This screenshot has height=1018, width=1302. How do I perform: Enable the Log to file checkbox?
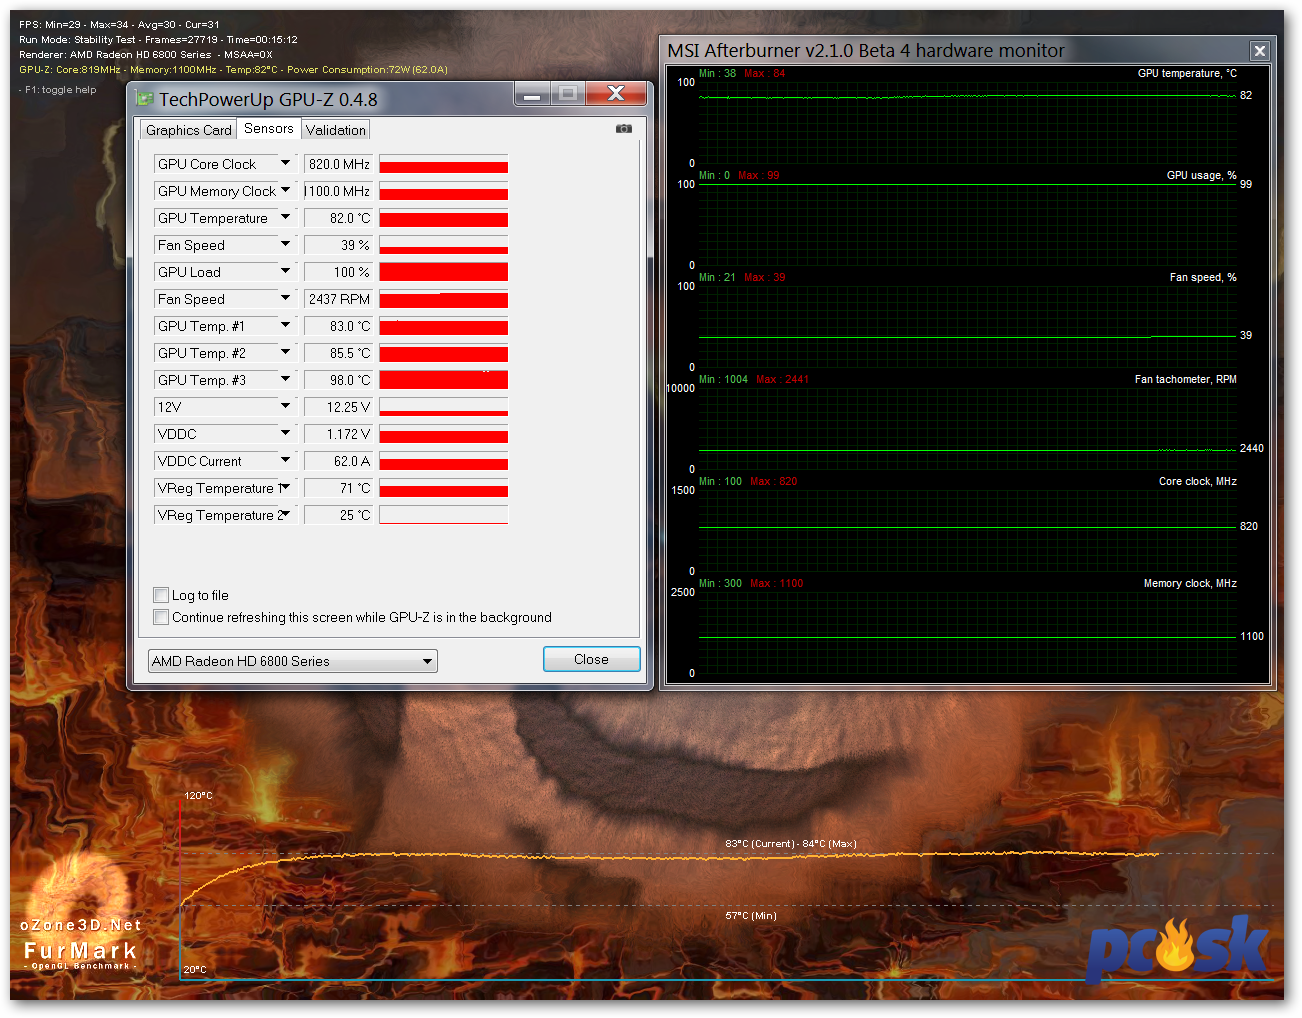click(x=161, y=595)
